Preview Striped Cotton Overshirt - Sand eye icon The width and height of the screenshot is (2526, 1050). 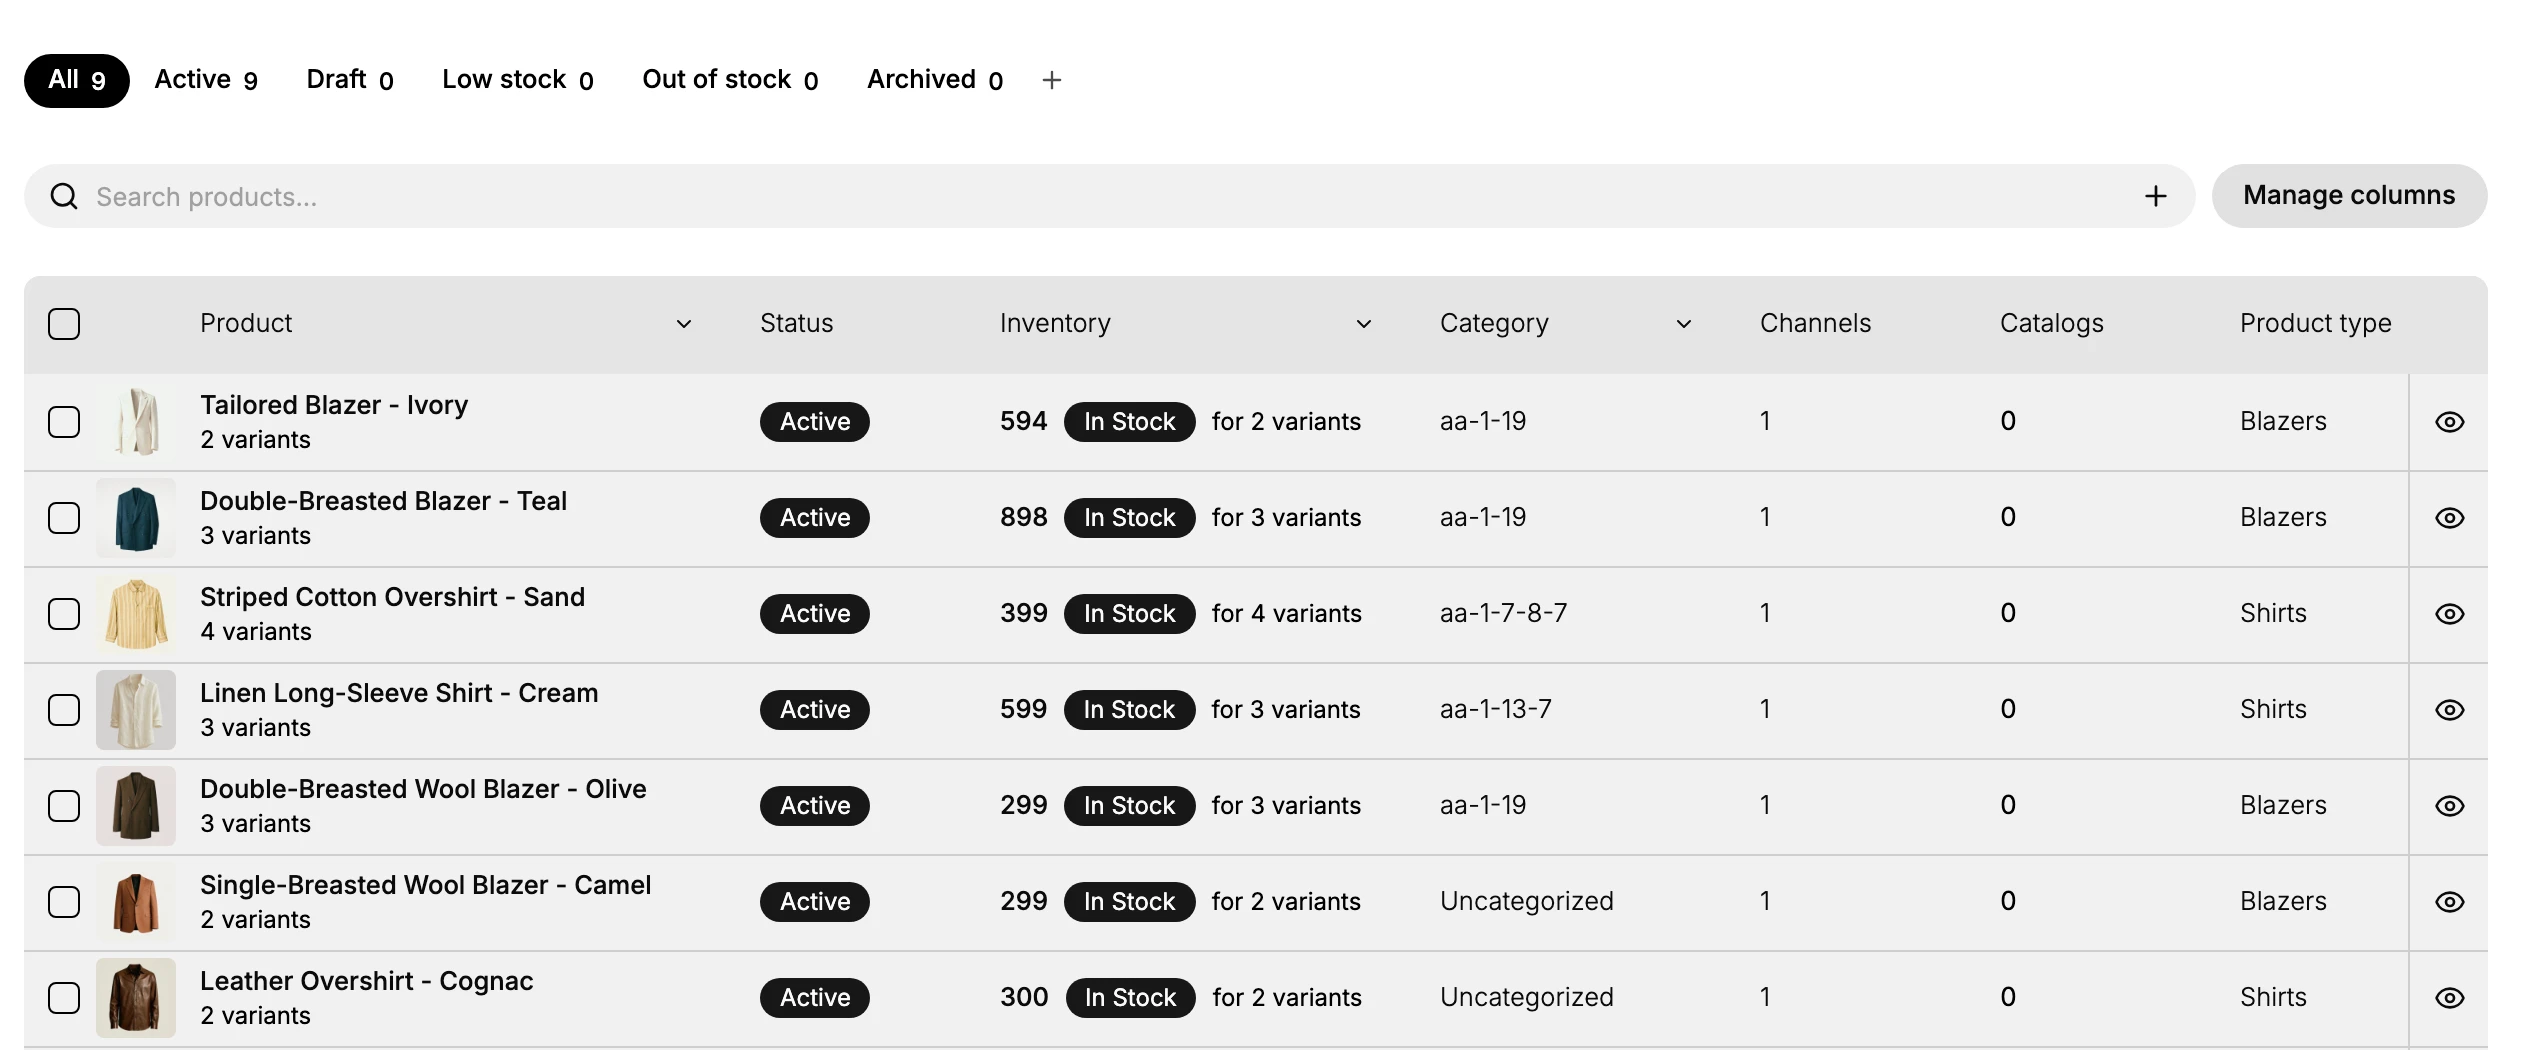pyautogui.click(x=2449, y=614)
